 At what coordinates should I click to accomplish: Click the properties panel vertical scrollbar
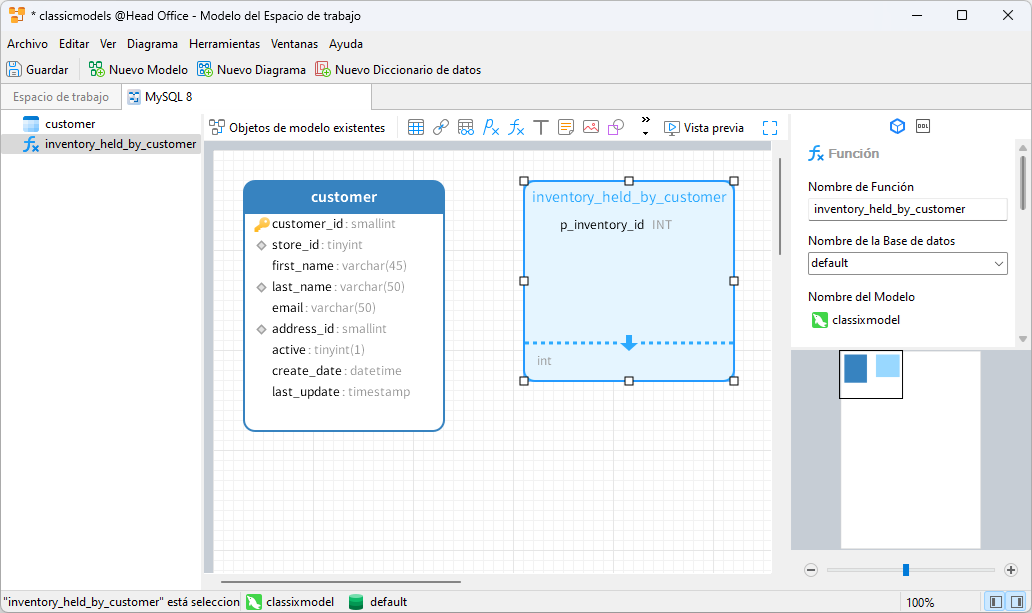(x=1023, y=182)
